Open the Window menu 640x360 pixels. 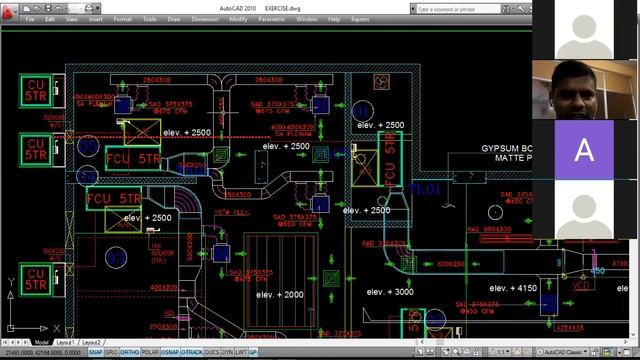[307, 19]
